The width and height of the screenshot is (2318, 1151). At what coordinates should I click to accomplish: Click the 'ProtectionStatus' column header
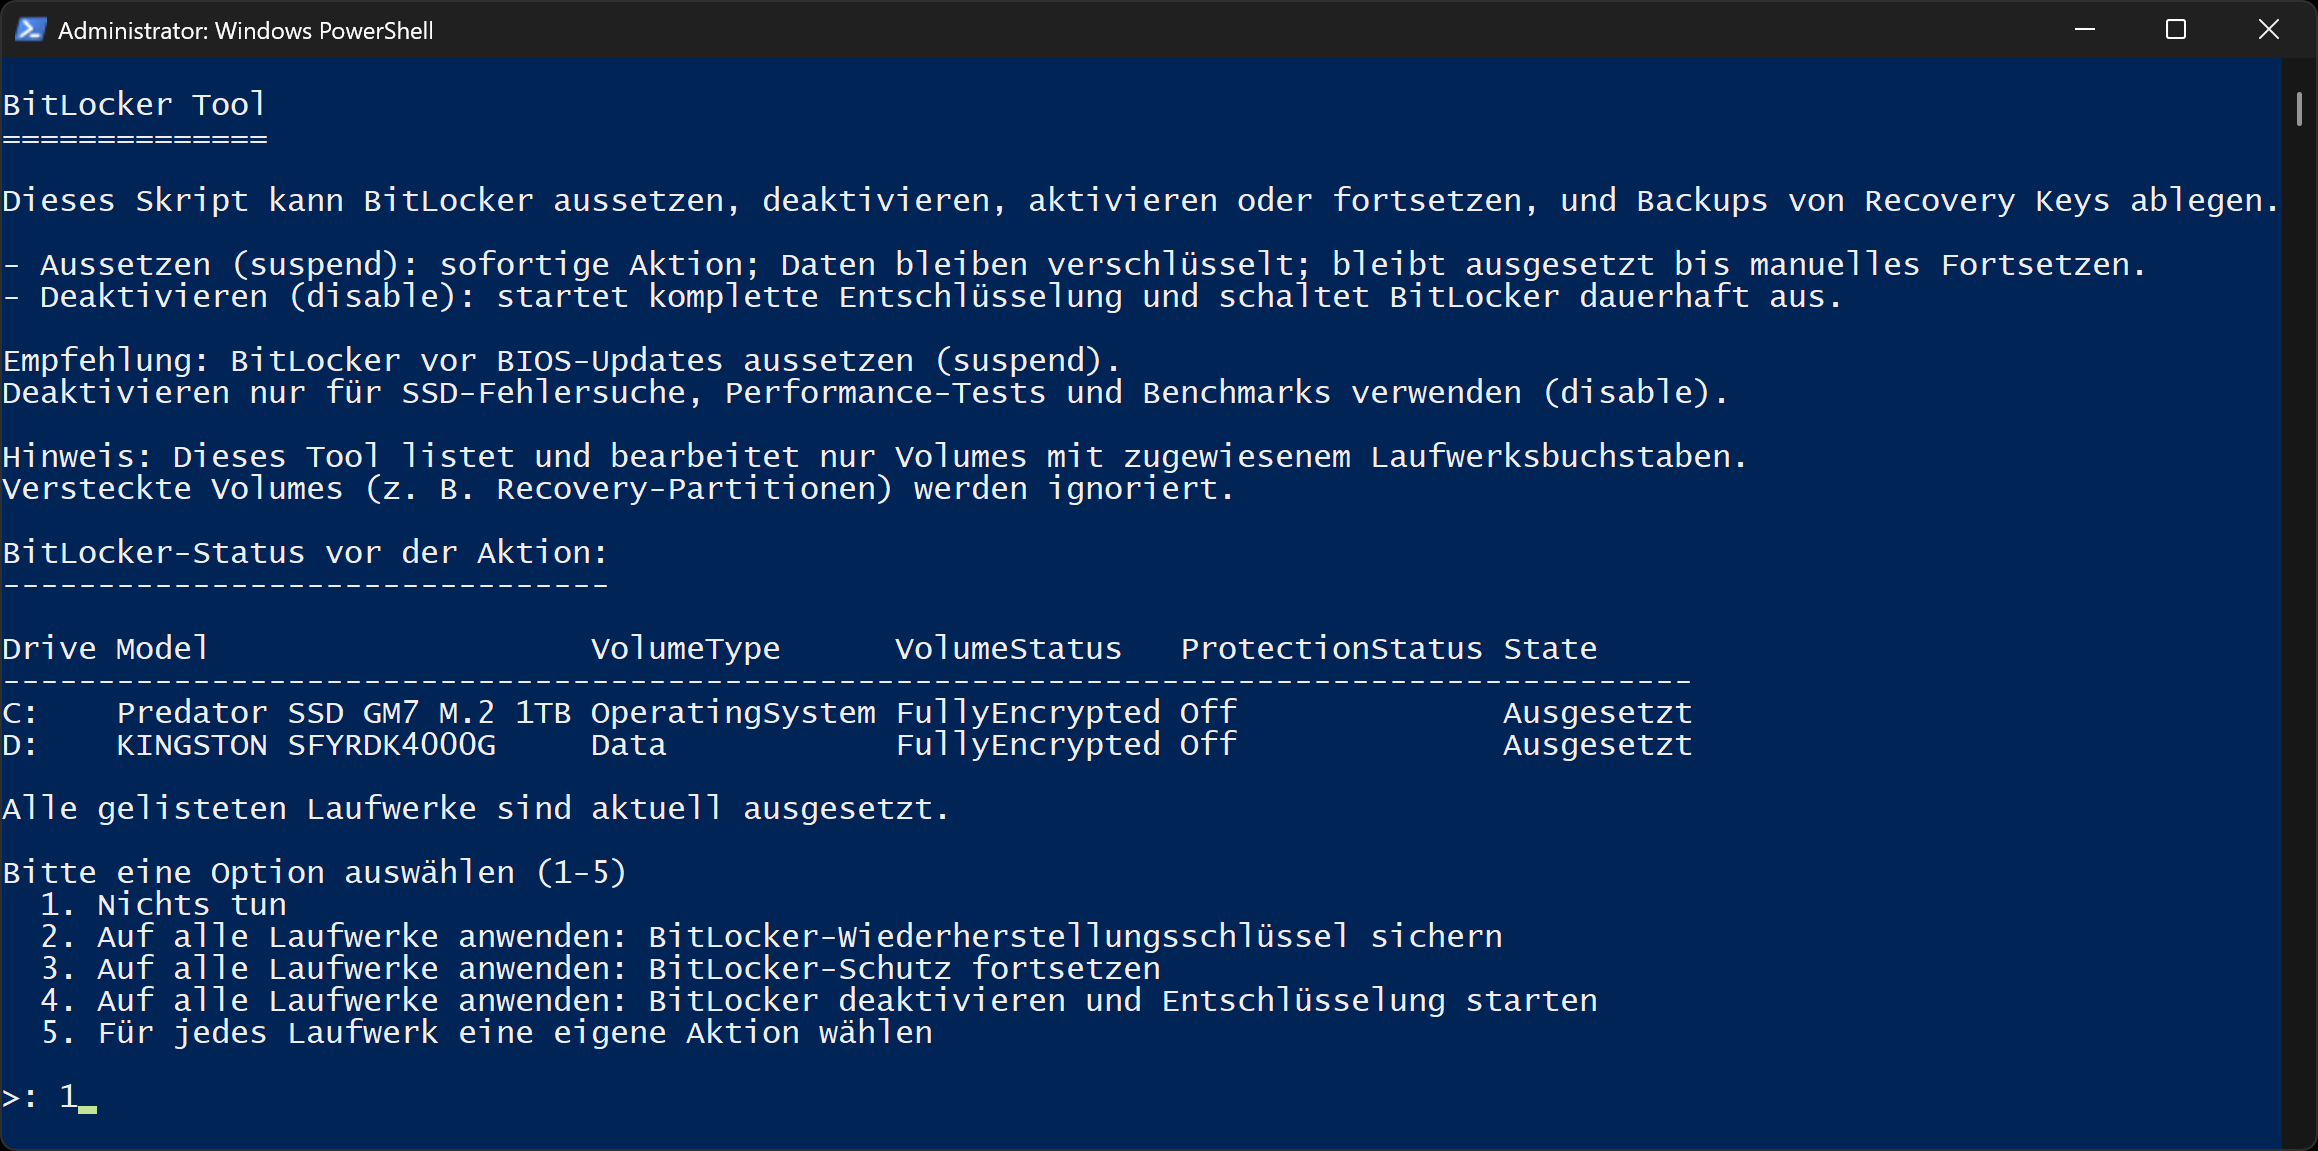pos(1333,647)
